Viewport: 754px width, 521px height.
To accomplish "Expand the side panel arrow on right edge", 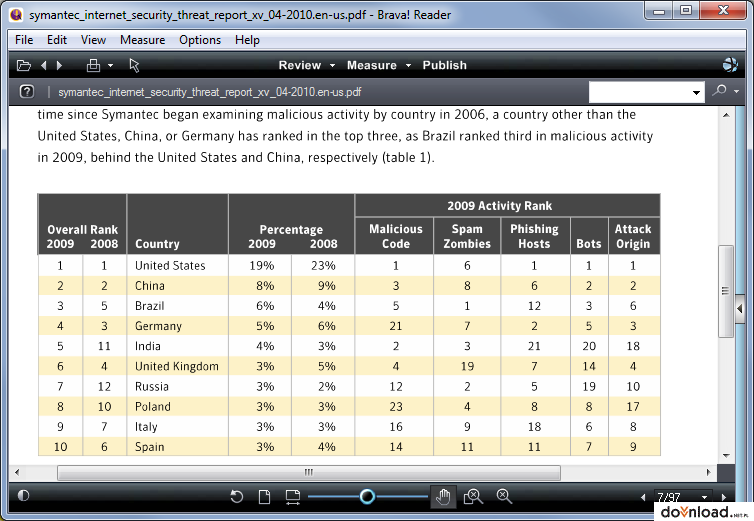I will pyautogui.click(x=740, y=308).
